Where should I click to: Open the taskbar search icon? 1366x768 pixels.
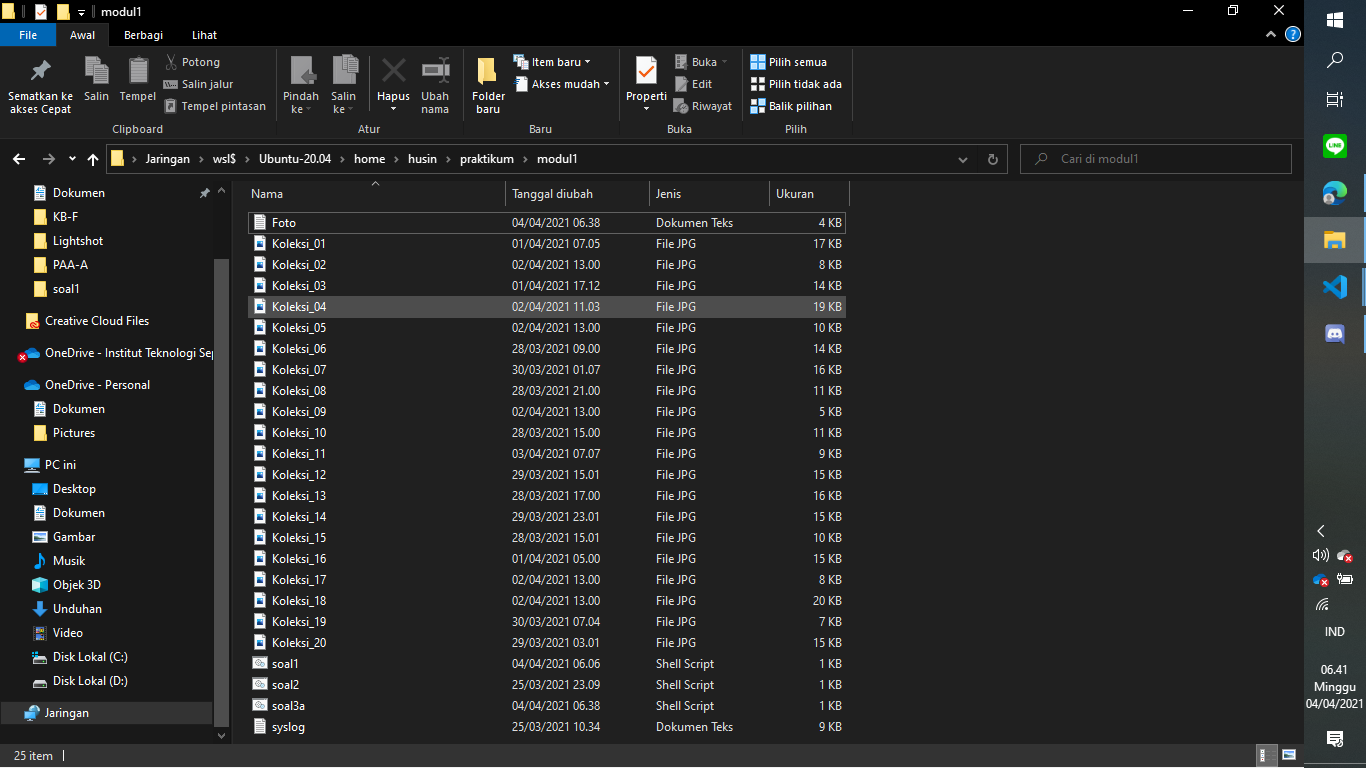click(1335, 60)
